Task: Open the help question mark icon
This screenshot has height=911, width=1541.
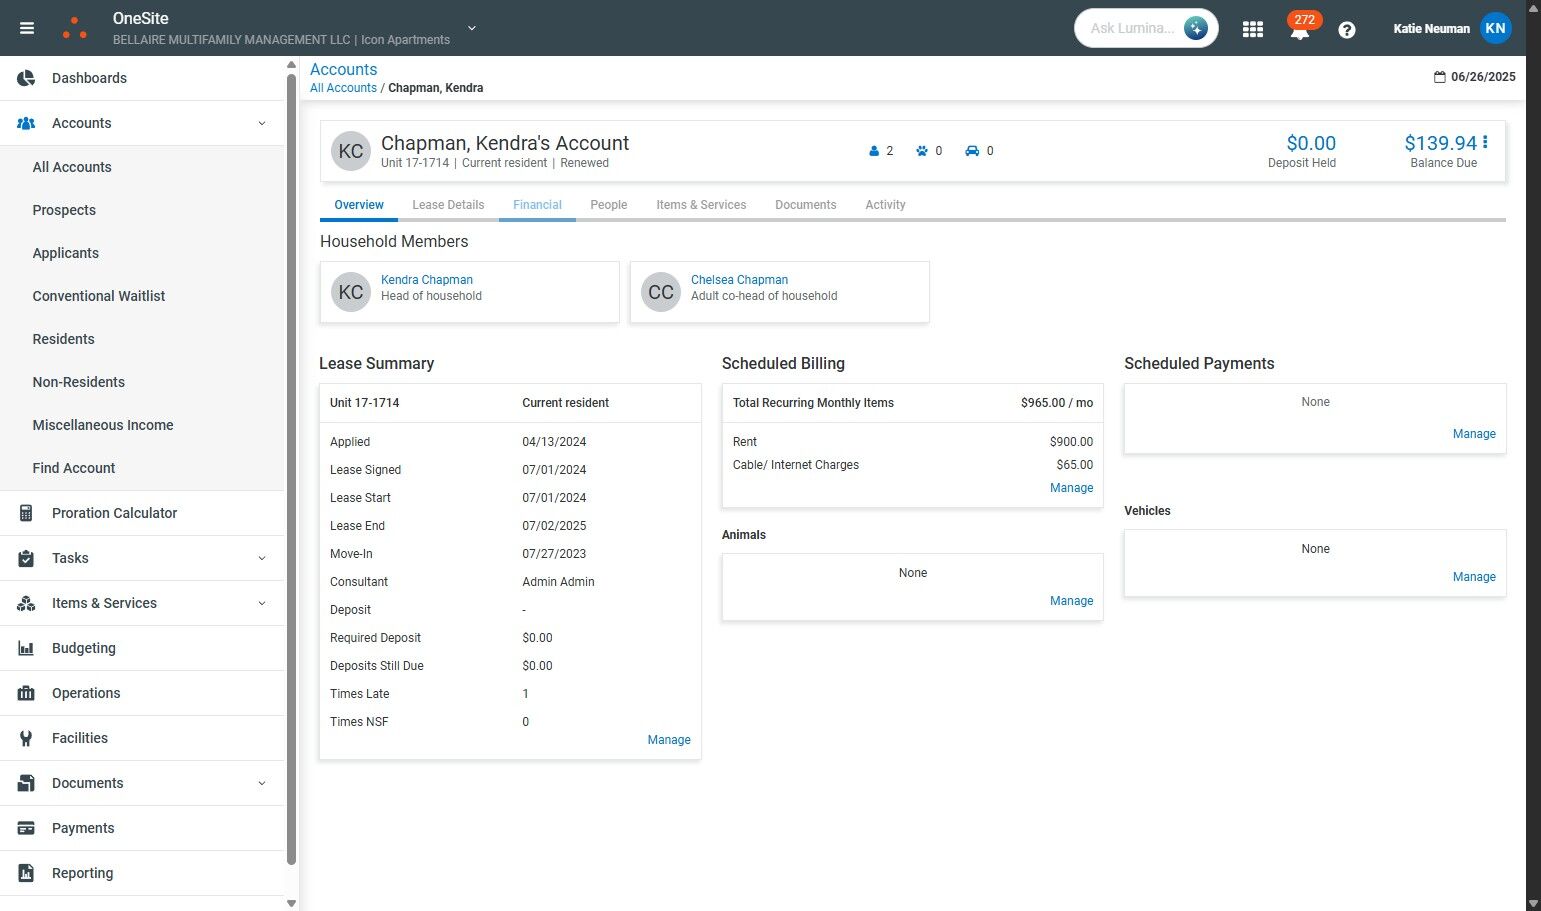Action: pyautogui.click(x=1347, y=30)
